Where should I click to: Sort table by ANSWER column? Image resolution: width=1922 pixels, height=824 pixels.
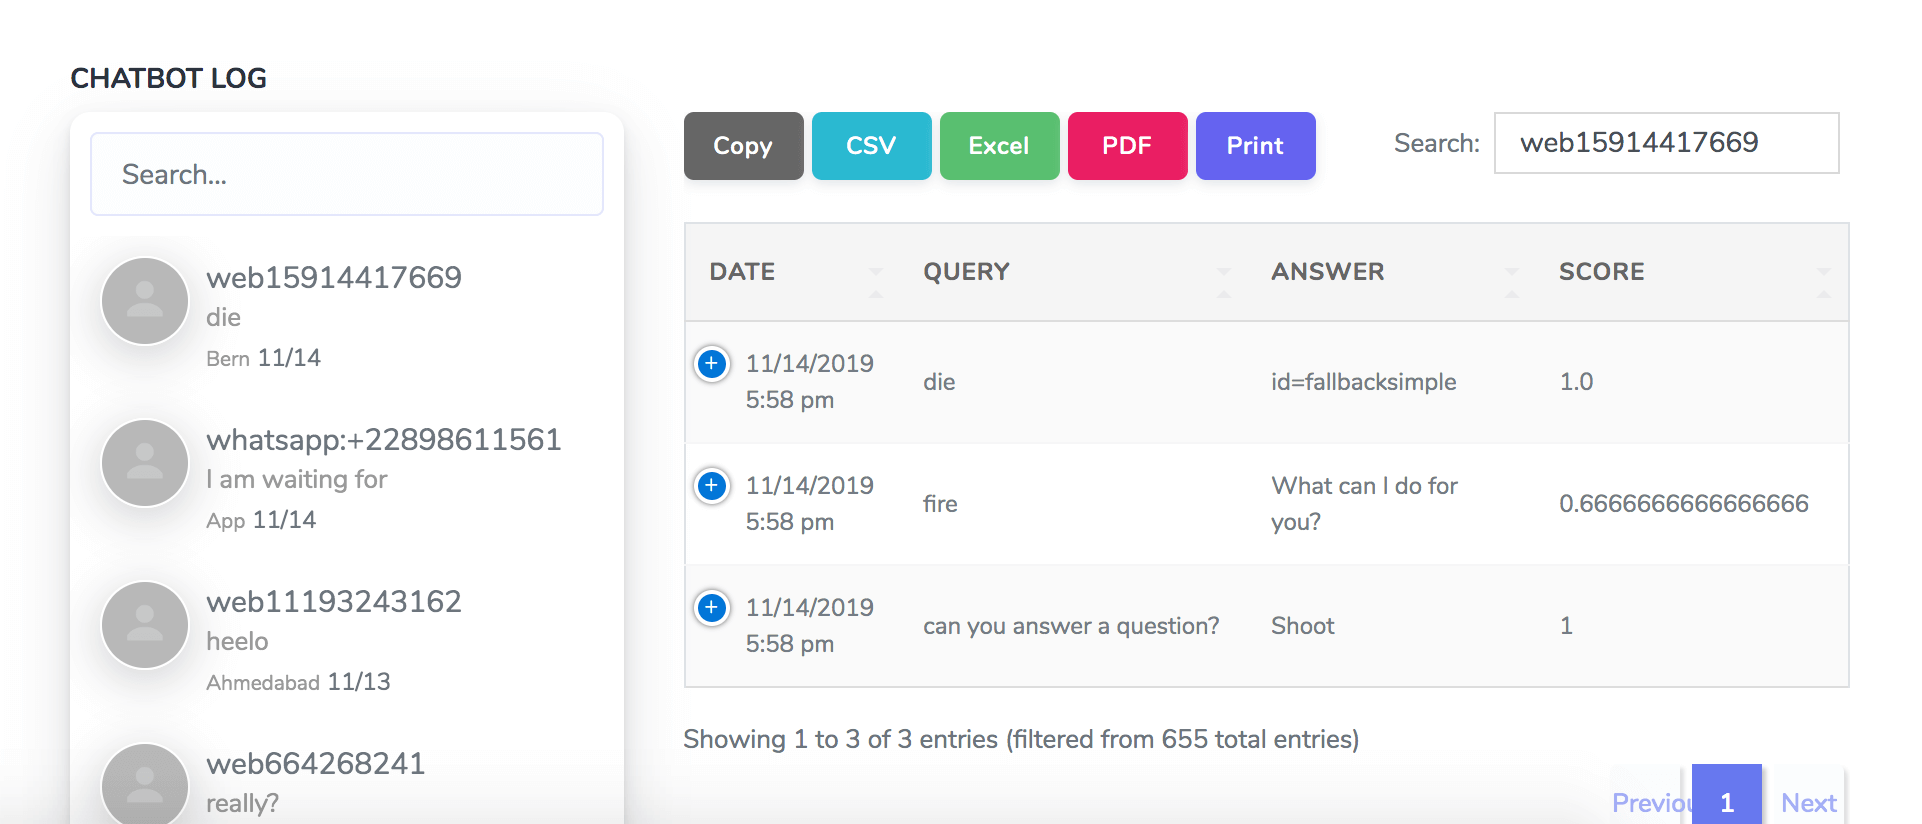[1391, 272]
